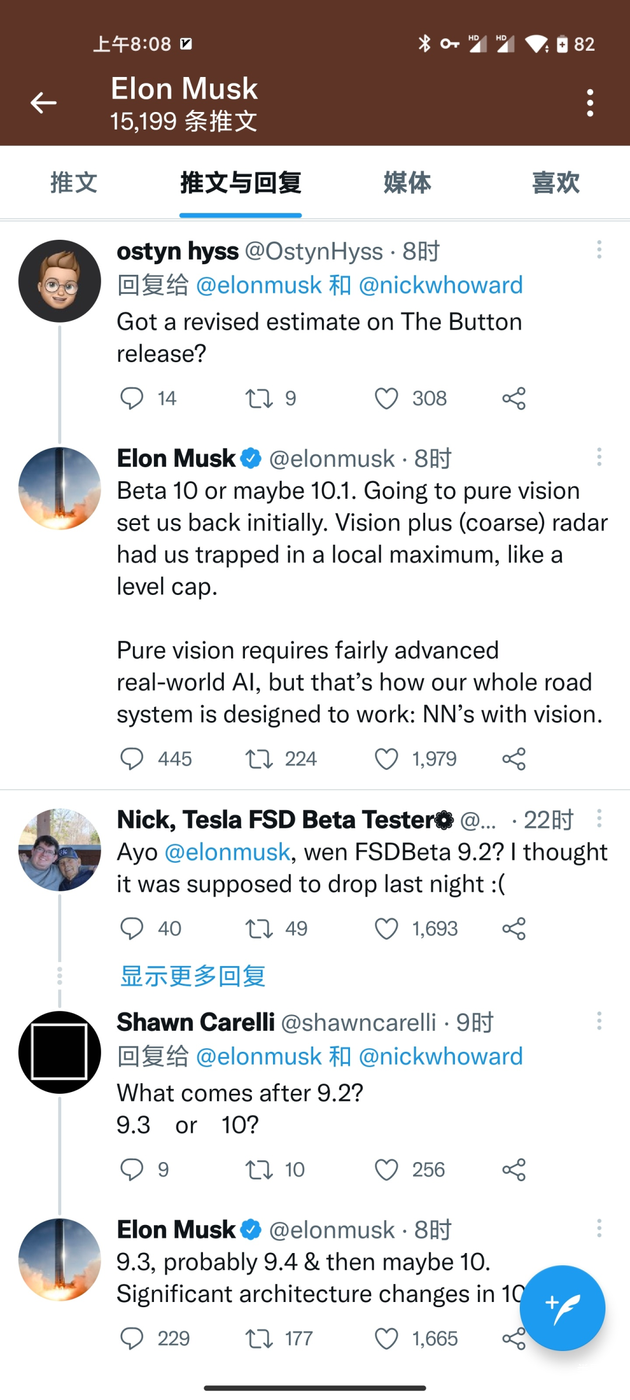The image size is (630, 1400).
Task: Open more options on Nick's tweet
Action: tap(599, 819)
